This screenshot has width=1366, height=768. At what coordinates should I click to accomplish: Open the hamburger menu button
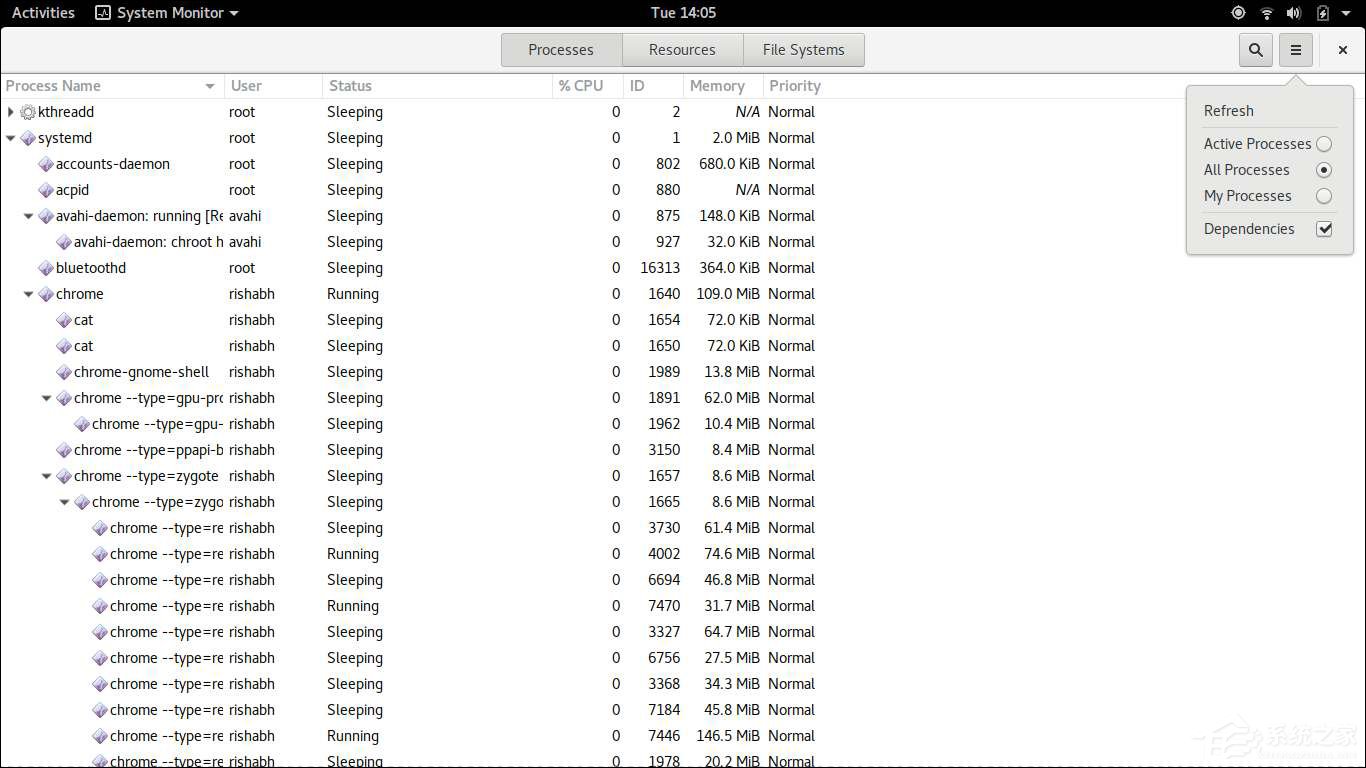click(x=1295, y=50)
